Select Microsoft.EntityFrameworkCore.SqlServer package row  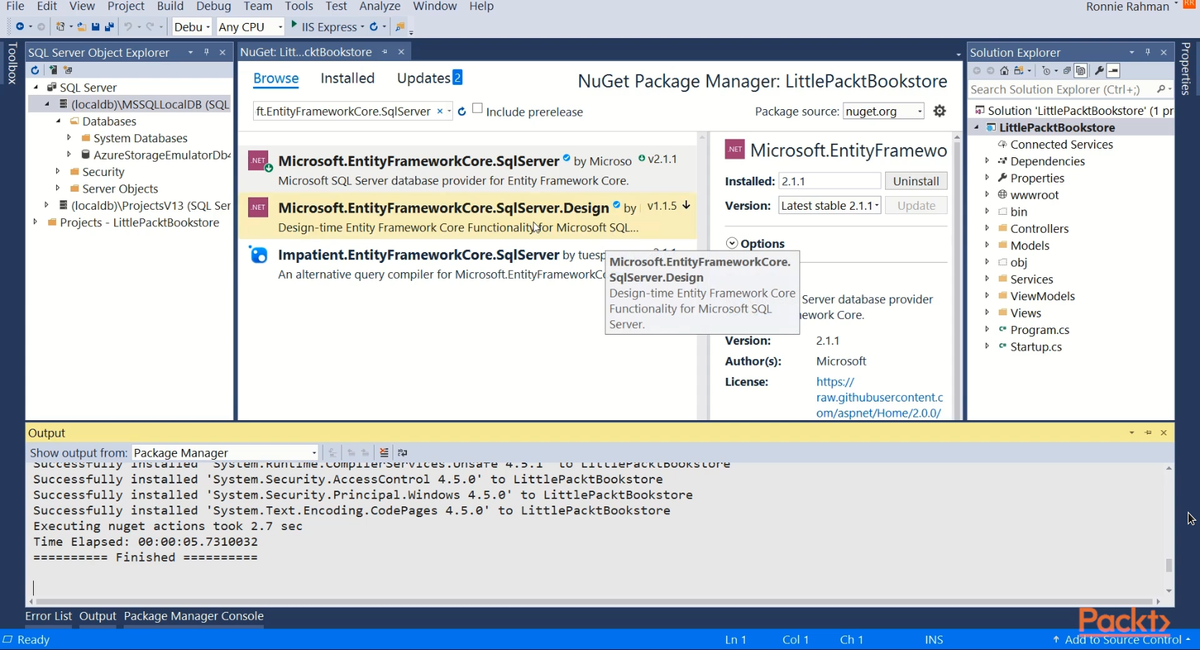[467, 170]
